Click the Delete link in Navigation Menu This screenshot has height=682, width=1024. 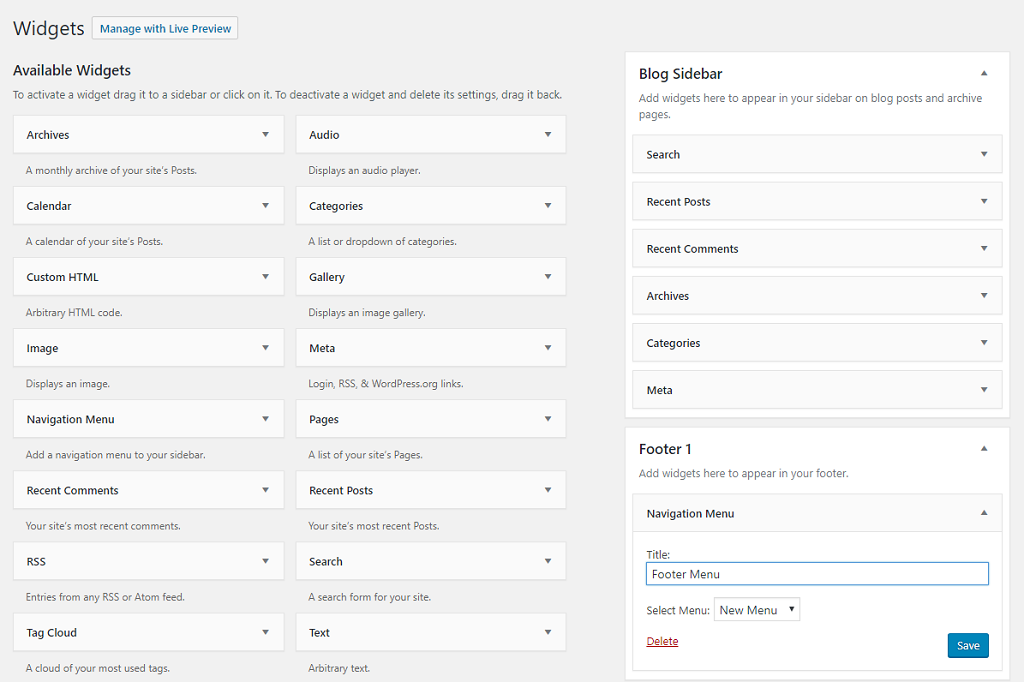pyautogui.click(x=662, y=642)
